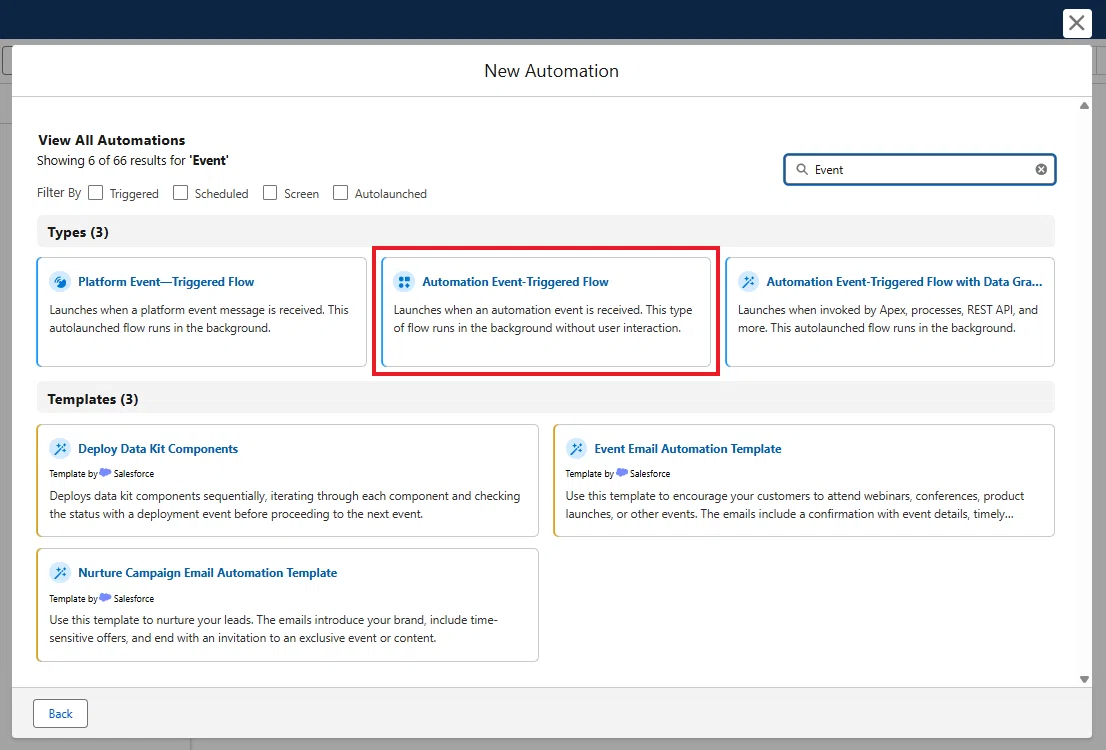Click 'Template by Salesforce' under Deploy Data Kit
The height and width of the screenshot is (750, 1106).
tap(102, 473)
